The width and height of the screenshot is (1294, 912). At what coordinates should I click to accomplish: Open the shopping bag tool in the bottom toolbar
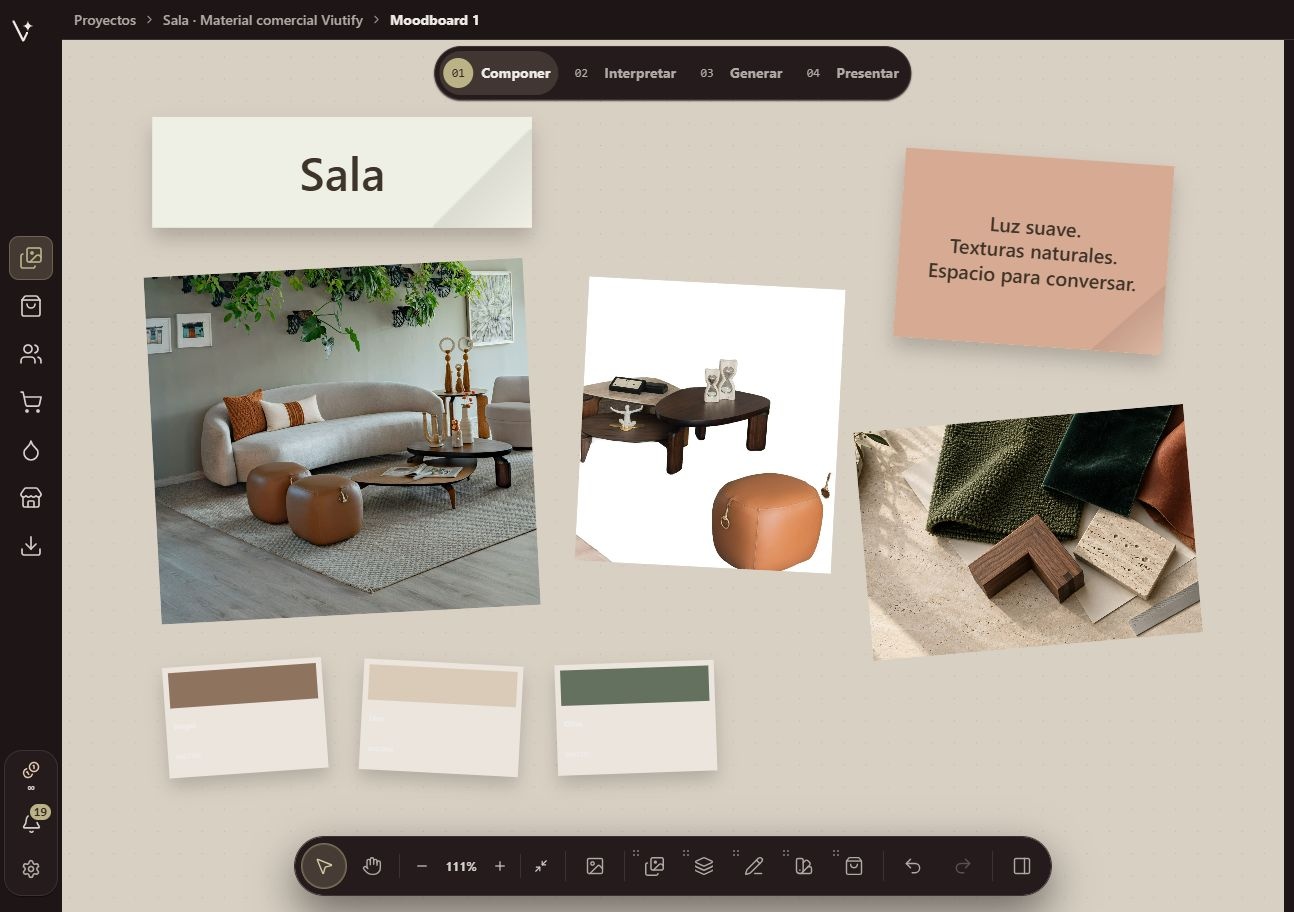[854, 866]
